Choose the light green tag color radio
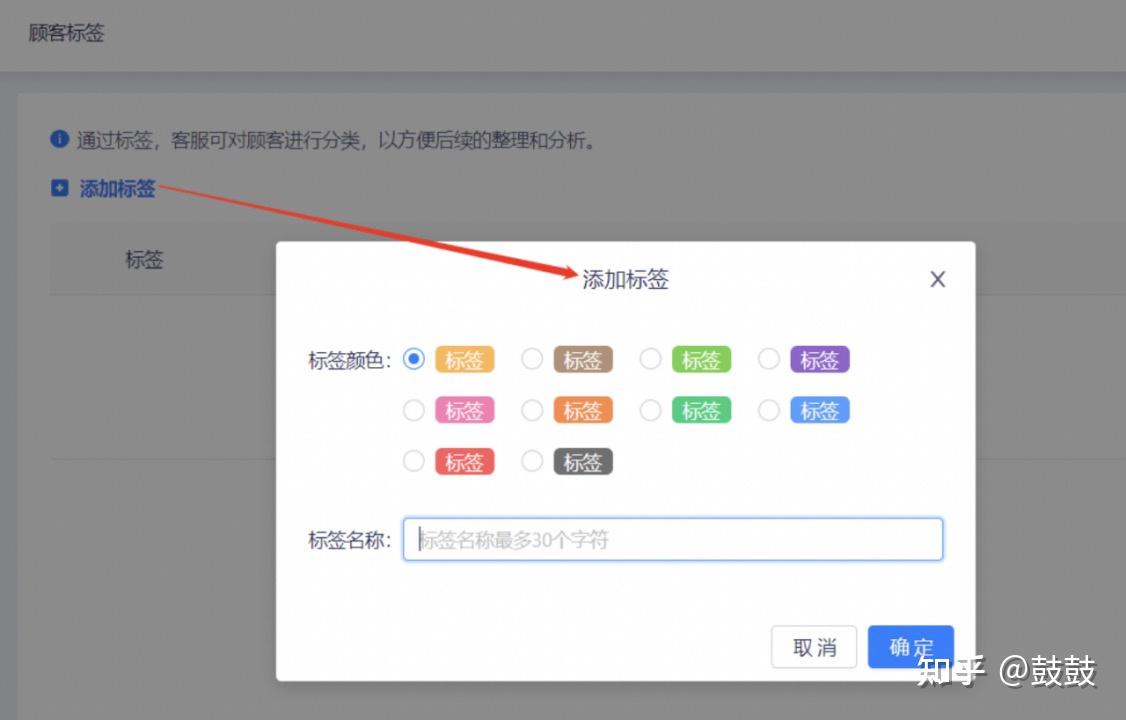1126x720 pixels. click(651, 359)
